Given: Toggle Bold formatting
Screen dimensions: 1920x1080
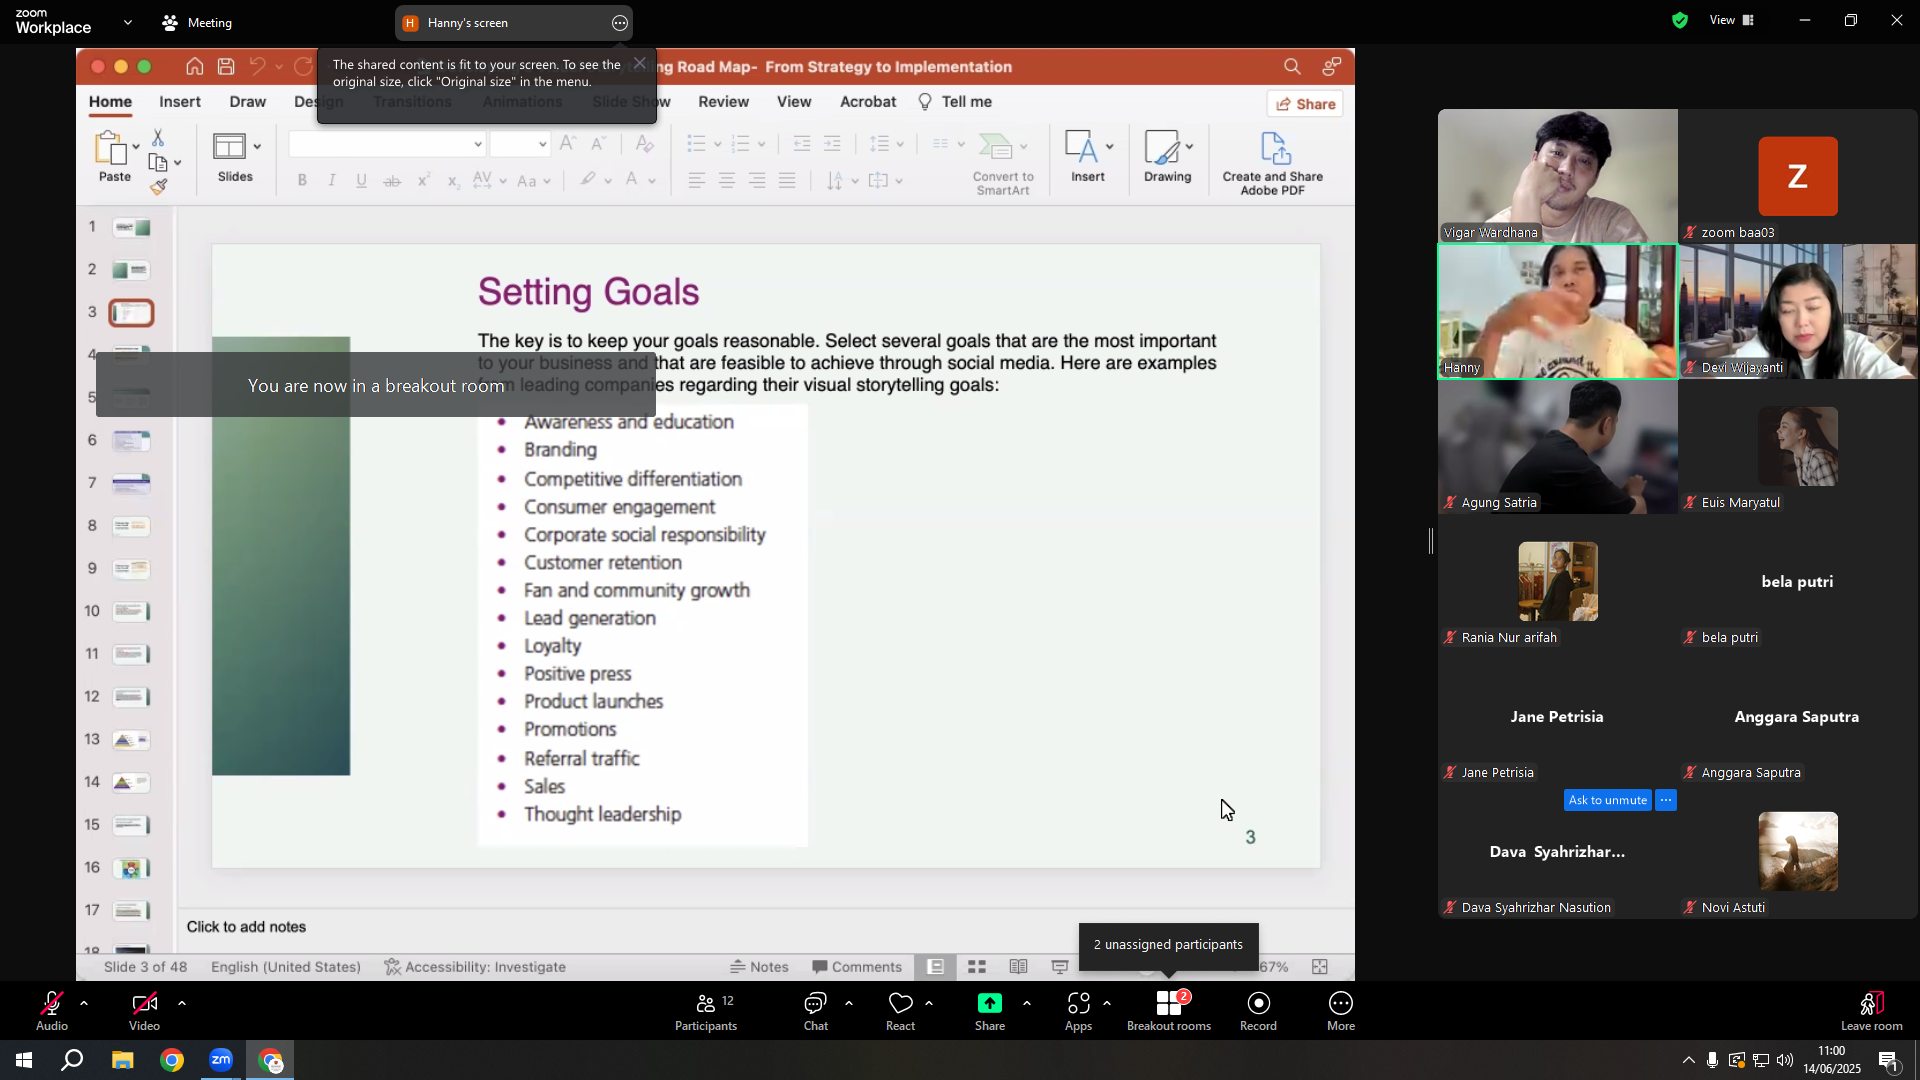Looking at the screenshot, I should [302, 181].
